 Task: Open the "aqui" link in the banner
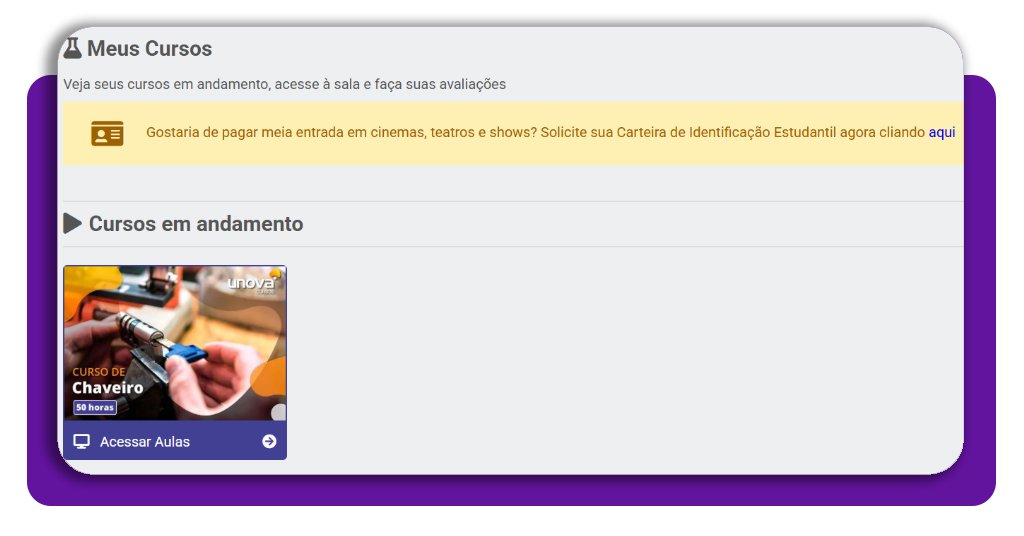941,132
